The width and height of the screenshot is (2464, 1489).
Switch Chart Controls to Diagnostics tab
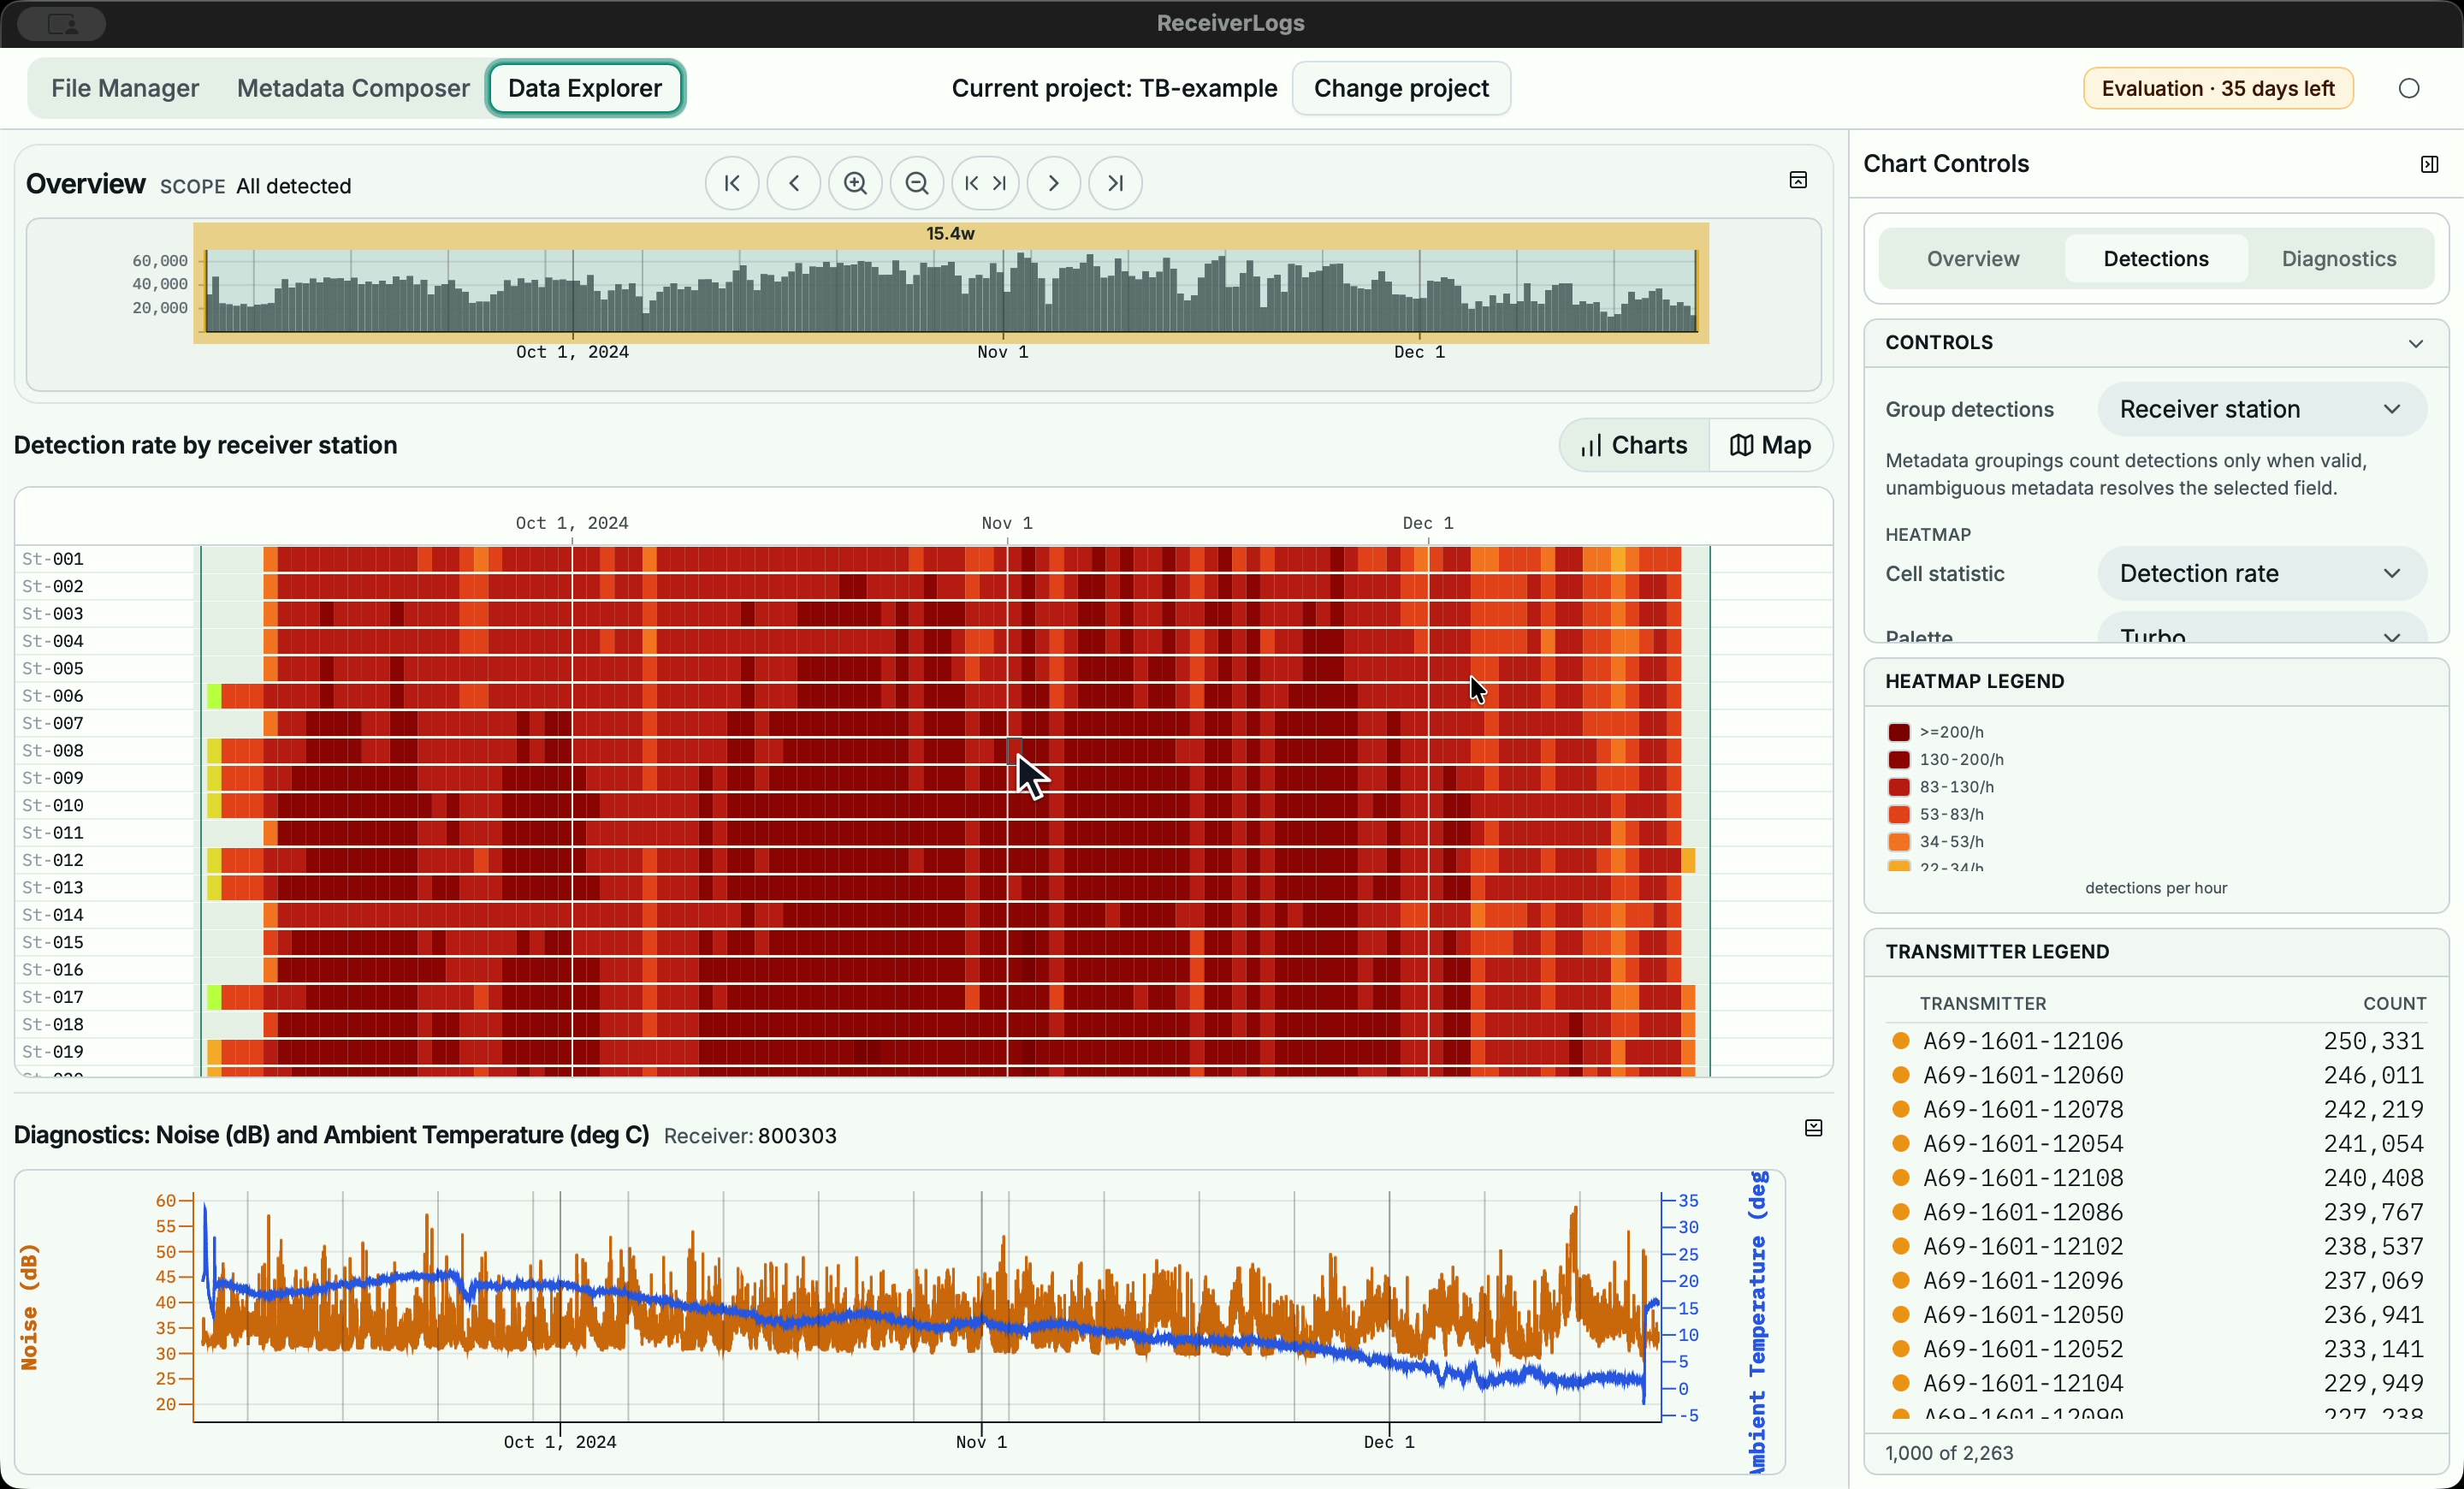pos(2338,259)
